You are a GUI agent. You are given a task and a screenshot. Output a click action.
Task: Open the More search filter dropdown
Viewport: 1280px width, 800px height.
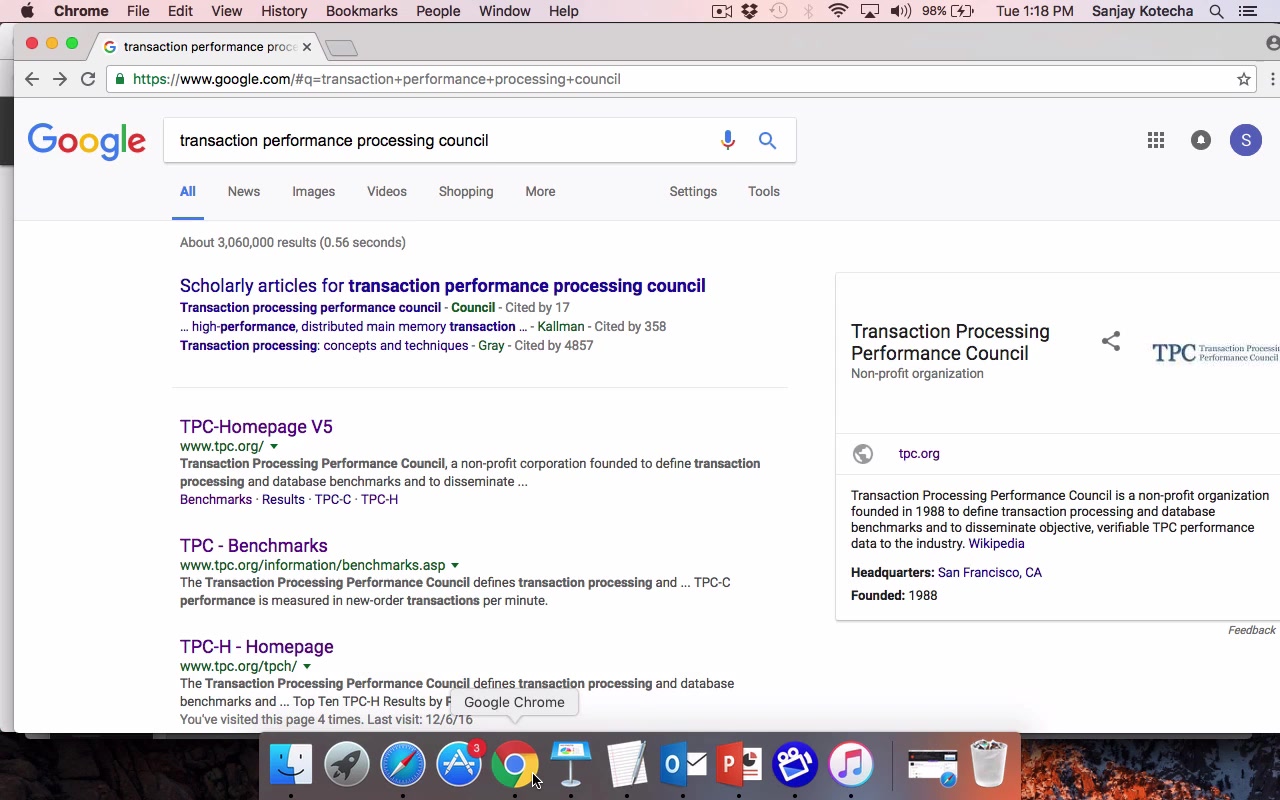click(540, 192)
